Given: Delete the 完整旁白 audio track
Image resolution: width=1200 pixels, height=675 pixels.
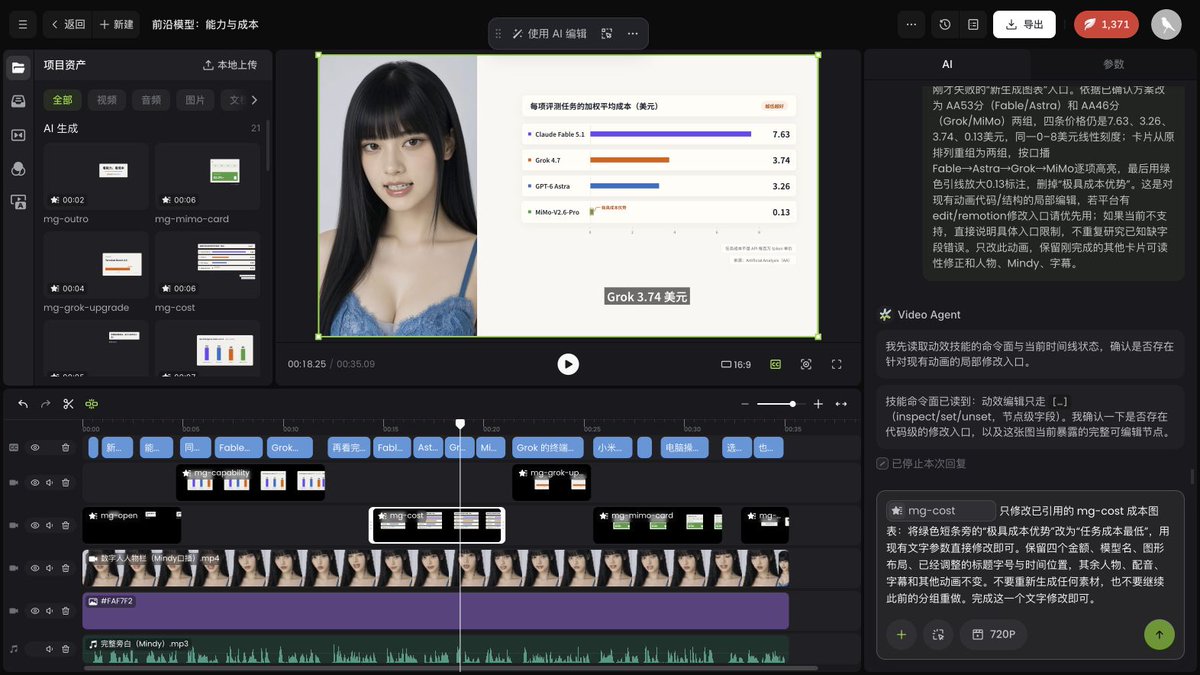Looking at the screenshot, I should tap(66, 649).
